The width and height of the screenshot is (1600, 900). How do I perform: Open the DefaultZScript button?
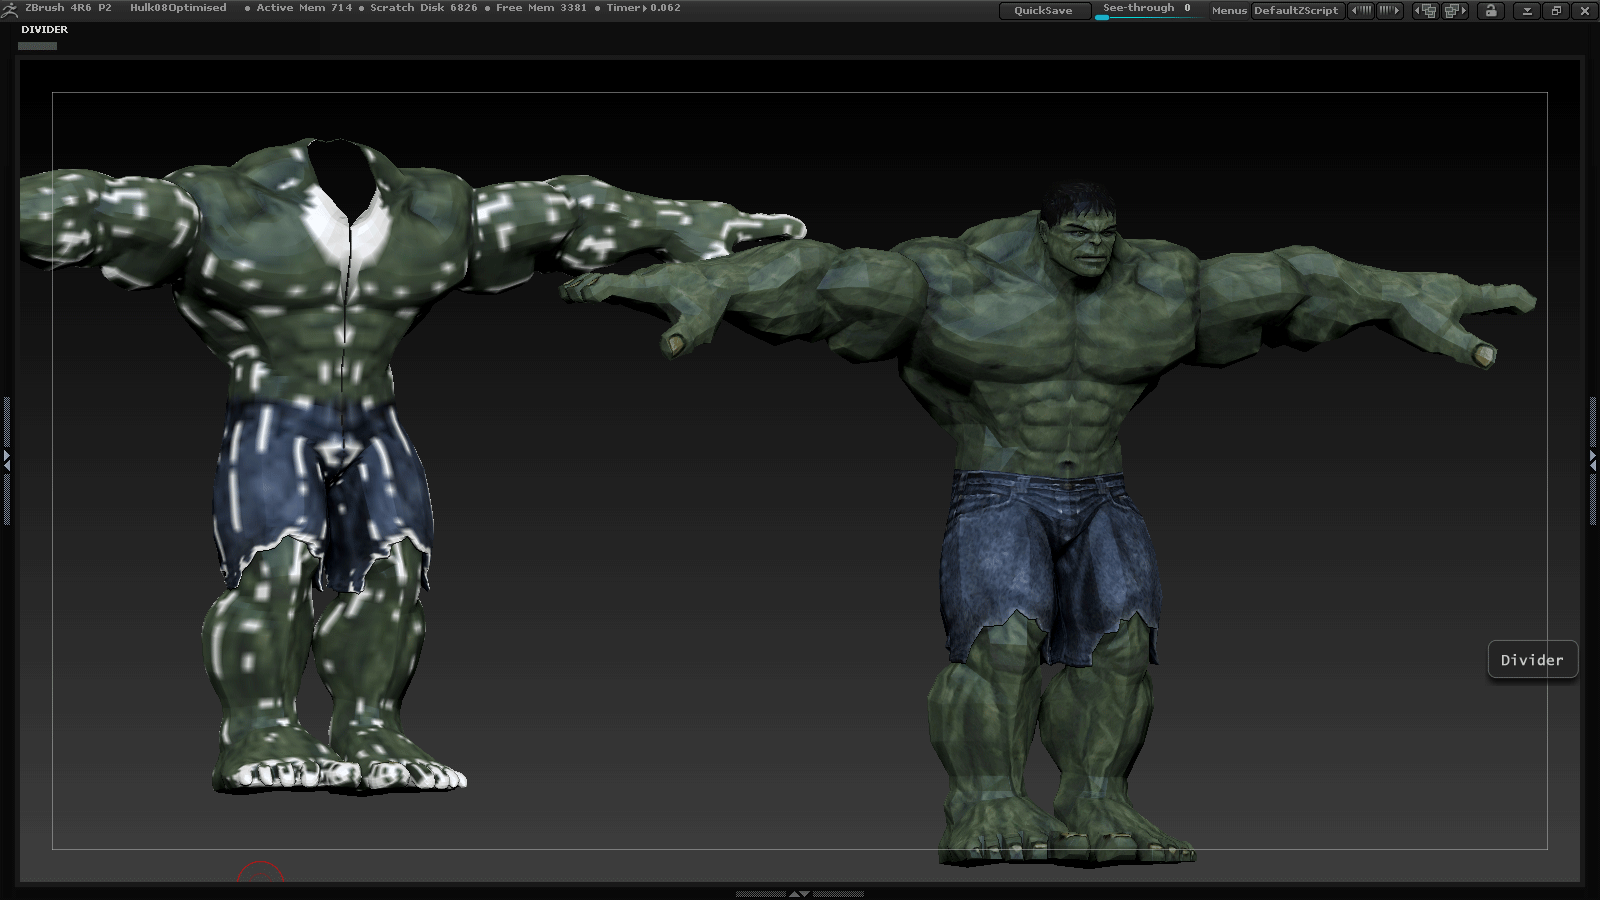click(x=1296, y=10)
